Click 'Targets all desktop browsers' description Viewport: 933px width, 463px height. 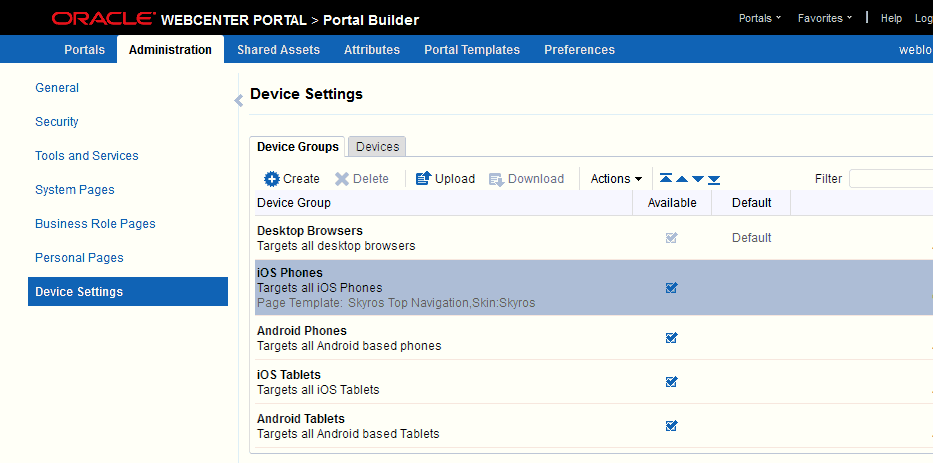336,245
